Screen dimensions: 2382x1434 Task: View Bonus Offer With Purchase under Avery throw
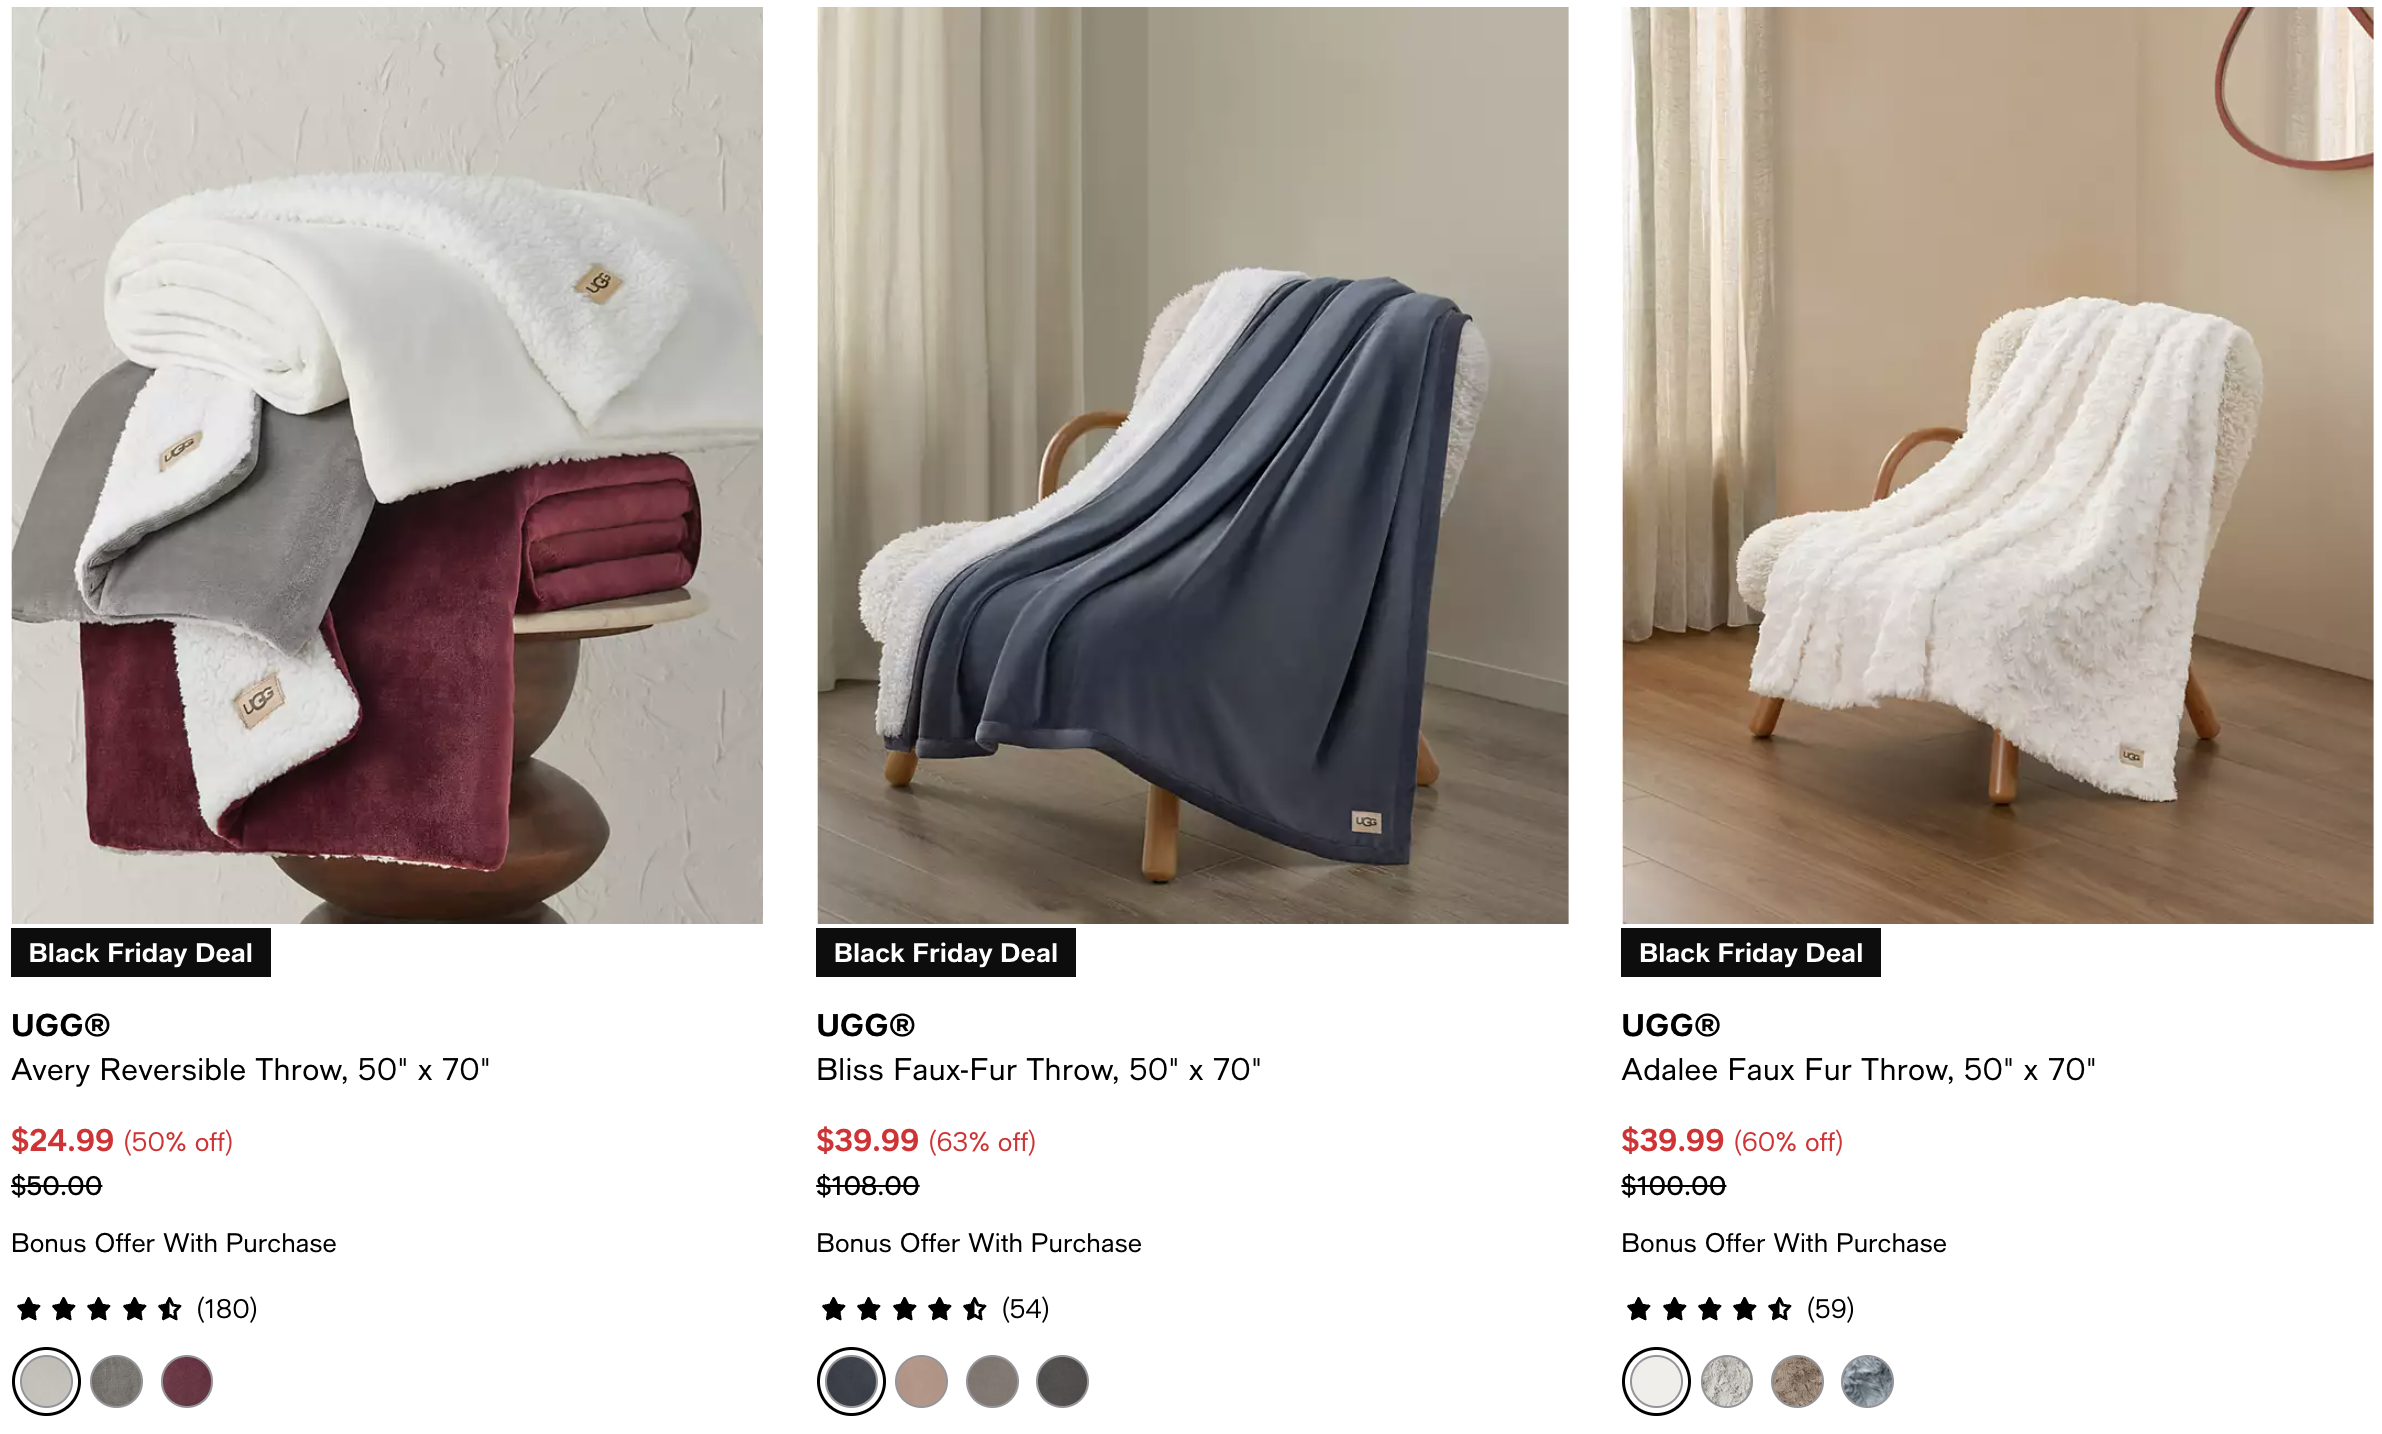tap(173, 1244)
